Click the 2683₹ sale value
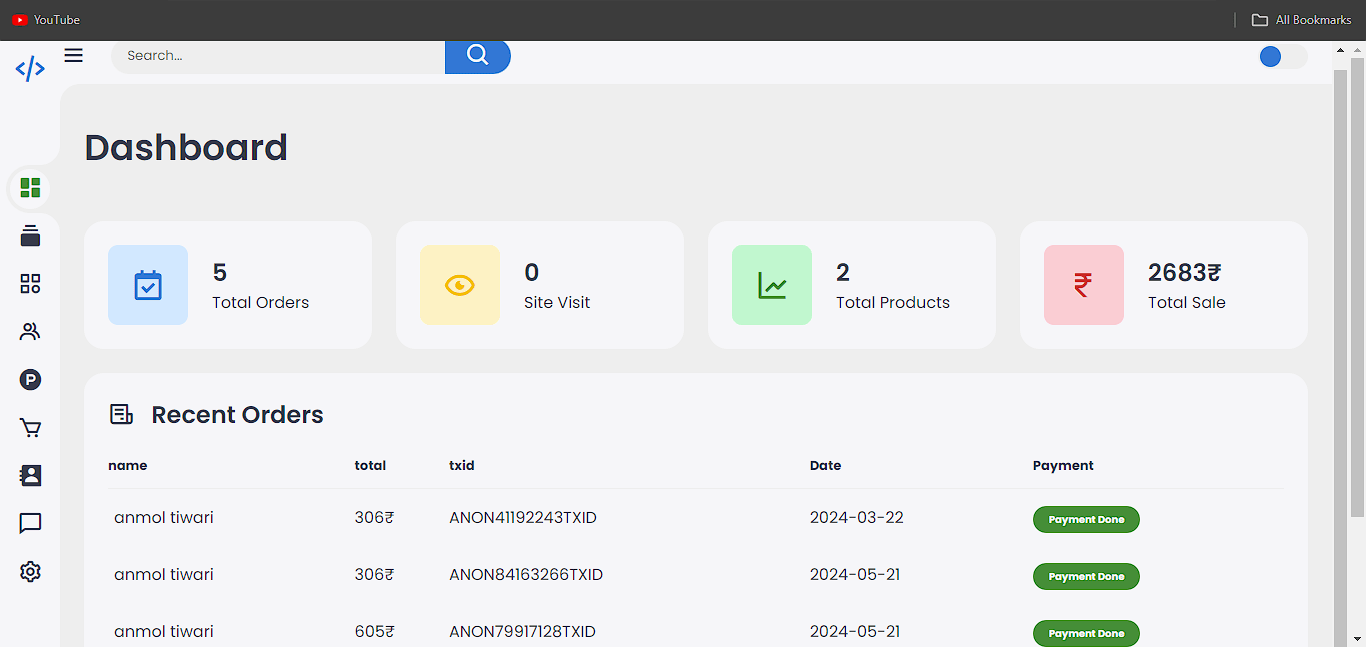Image resolution: width=1366 pixels, height=647 pixels. [x=1184, y=272]
